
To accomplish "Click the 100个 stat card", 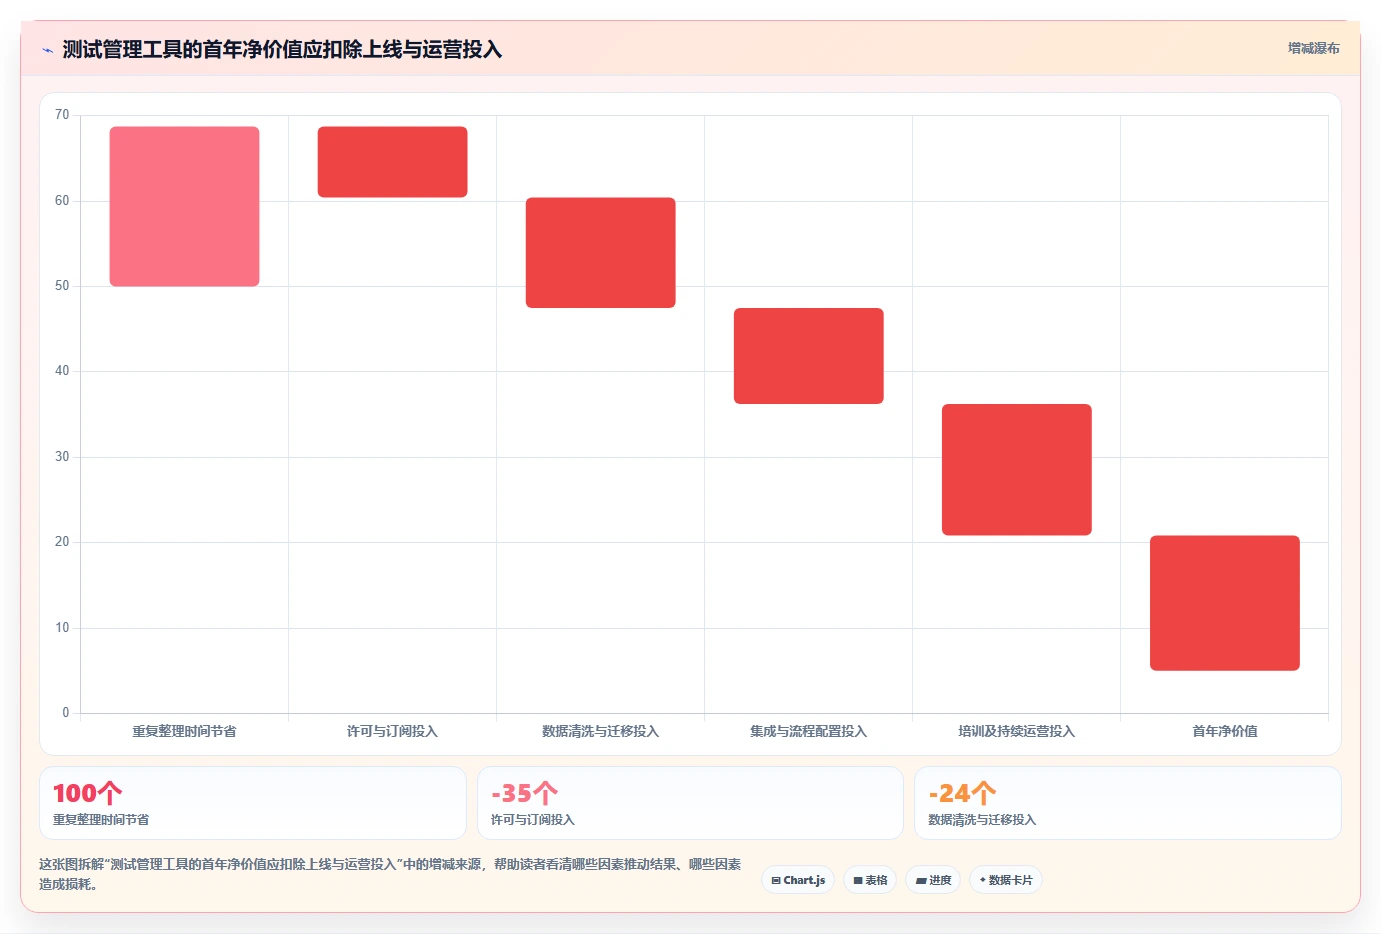I will (x=253, y=803).
